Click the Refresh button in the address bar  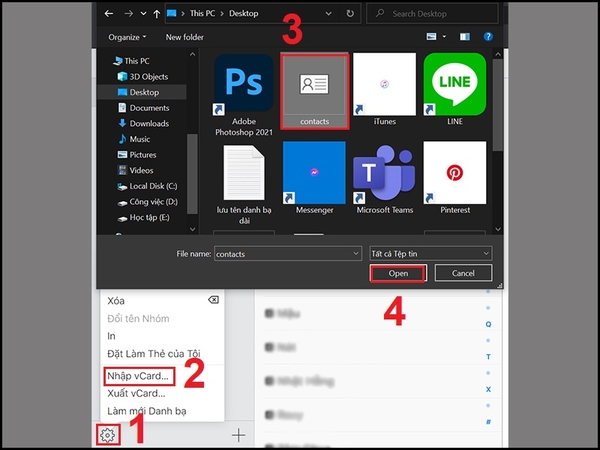tap(350, 14)
